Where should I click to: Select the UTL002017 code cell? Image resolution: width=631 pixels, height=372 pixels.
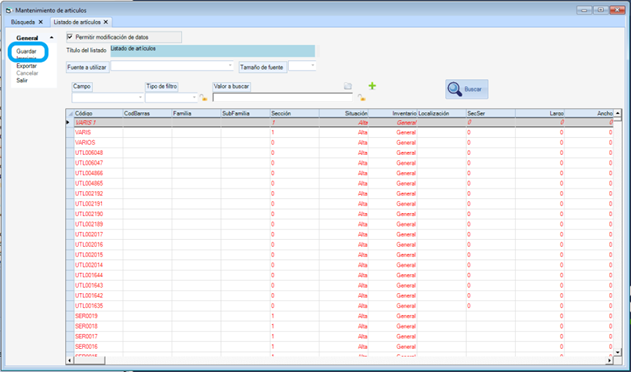click(99, 234)
